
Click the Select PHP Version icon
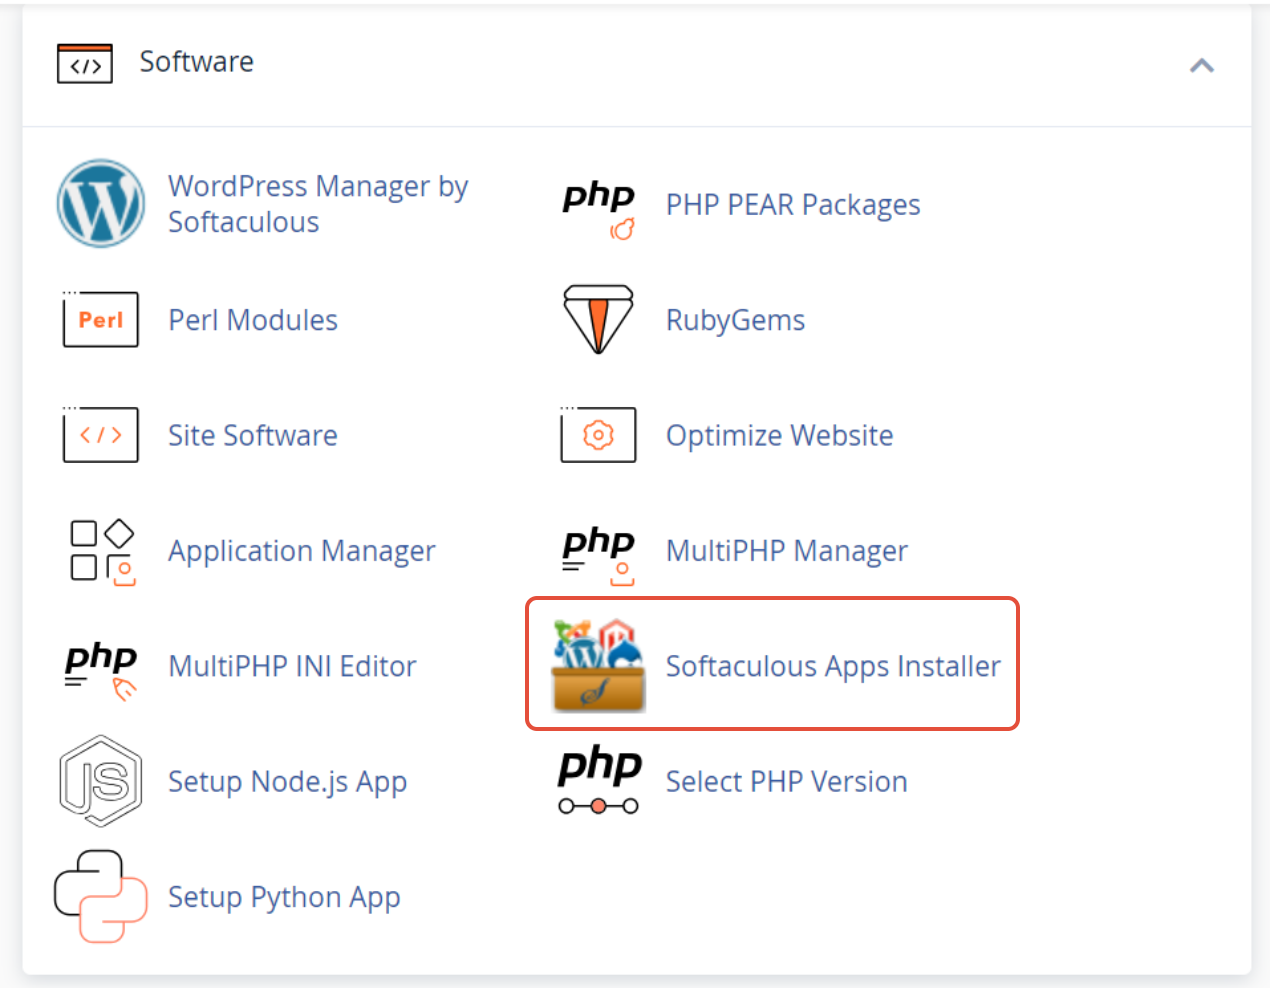pyautogui.click(x=598, y=780)
